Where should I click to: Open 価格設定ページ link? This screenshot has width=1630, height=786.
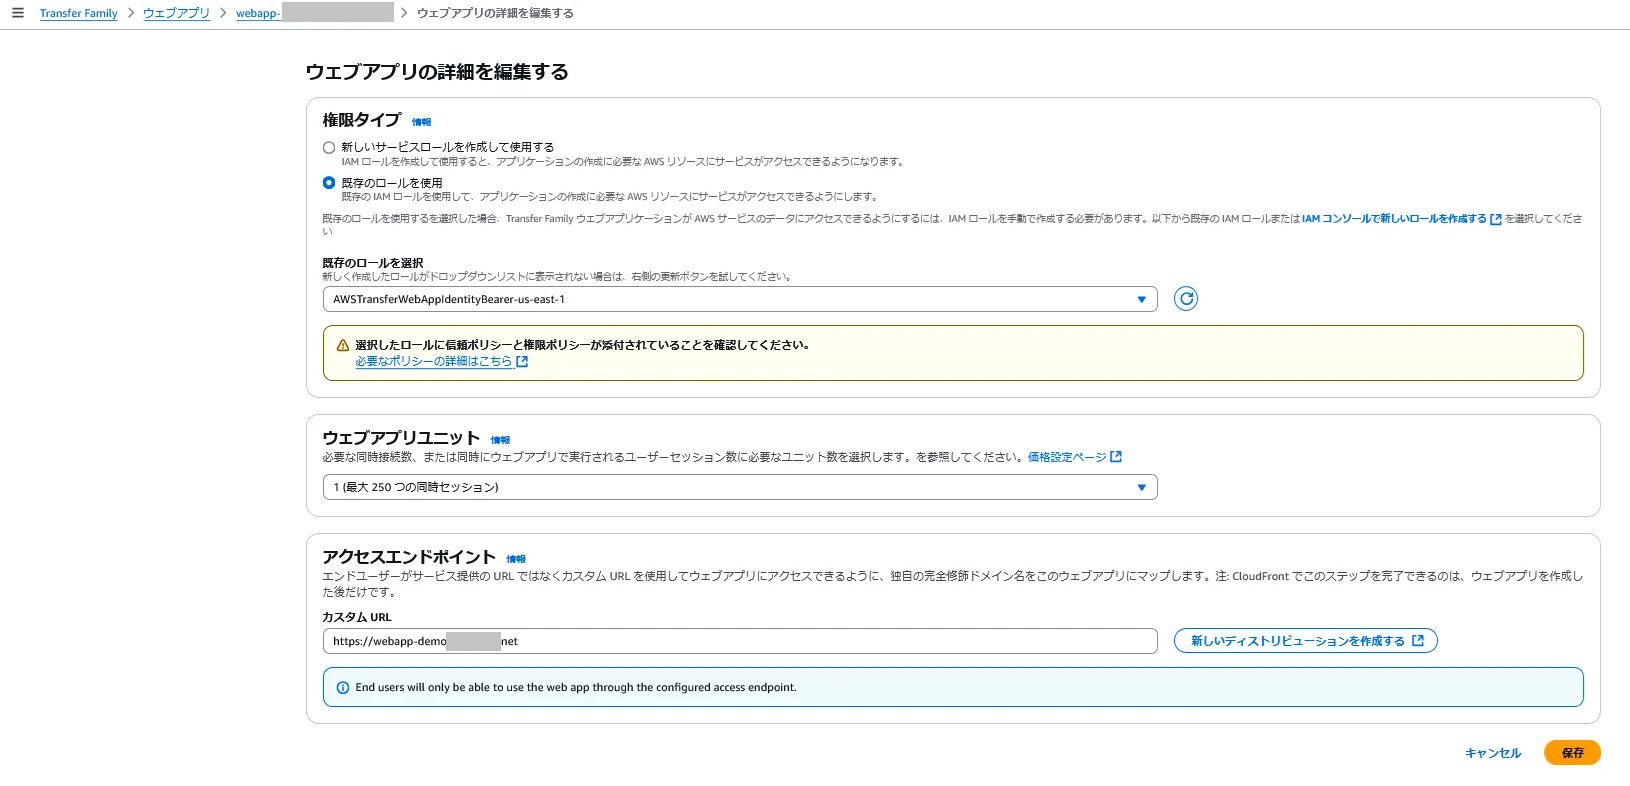1067,457
